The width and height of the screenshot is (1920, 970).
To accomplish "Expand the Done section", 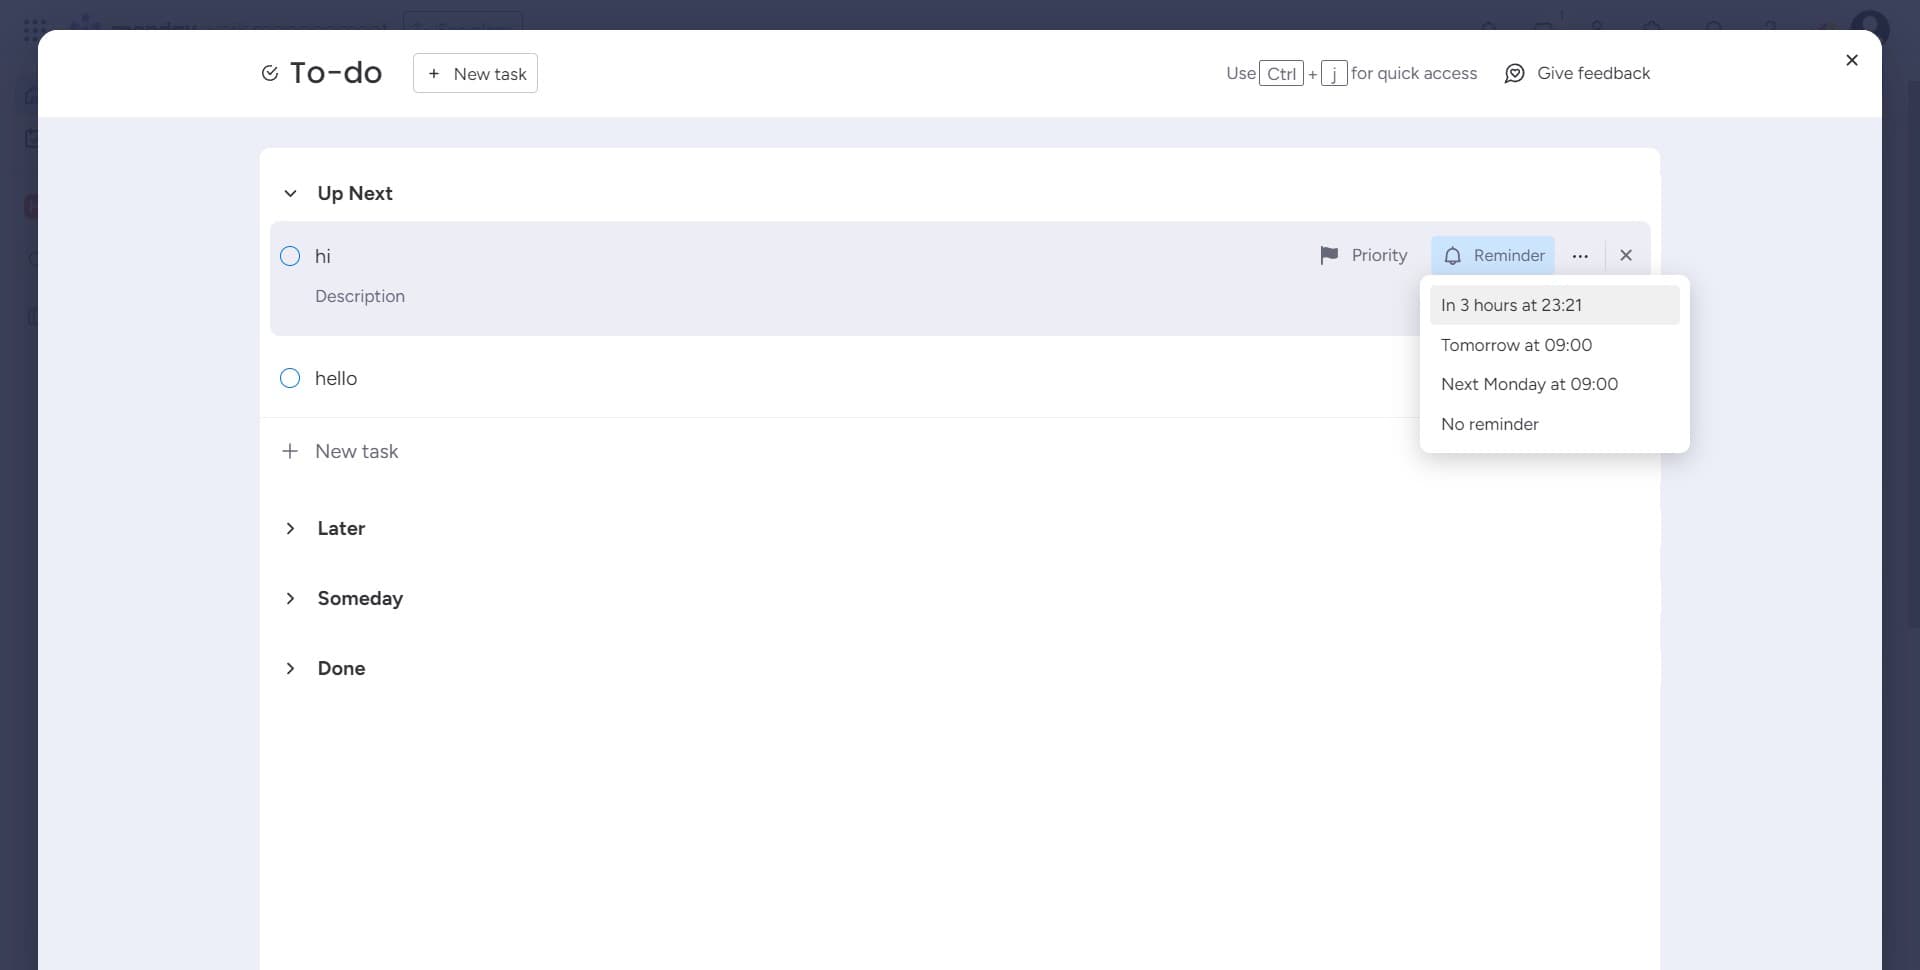I will click(x=290, y=668).
